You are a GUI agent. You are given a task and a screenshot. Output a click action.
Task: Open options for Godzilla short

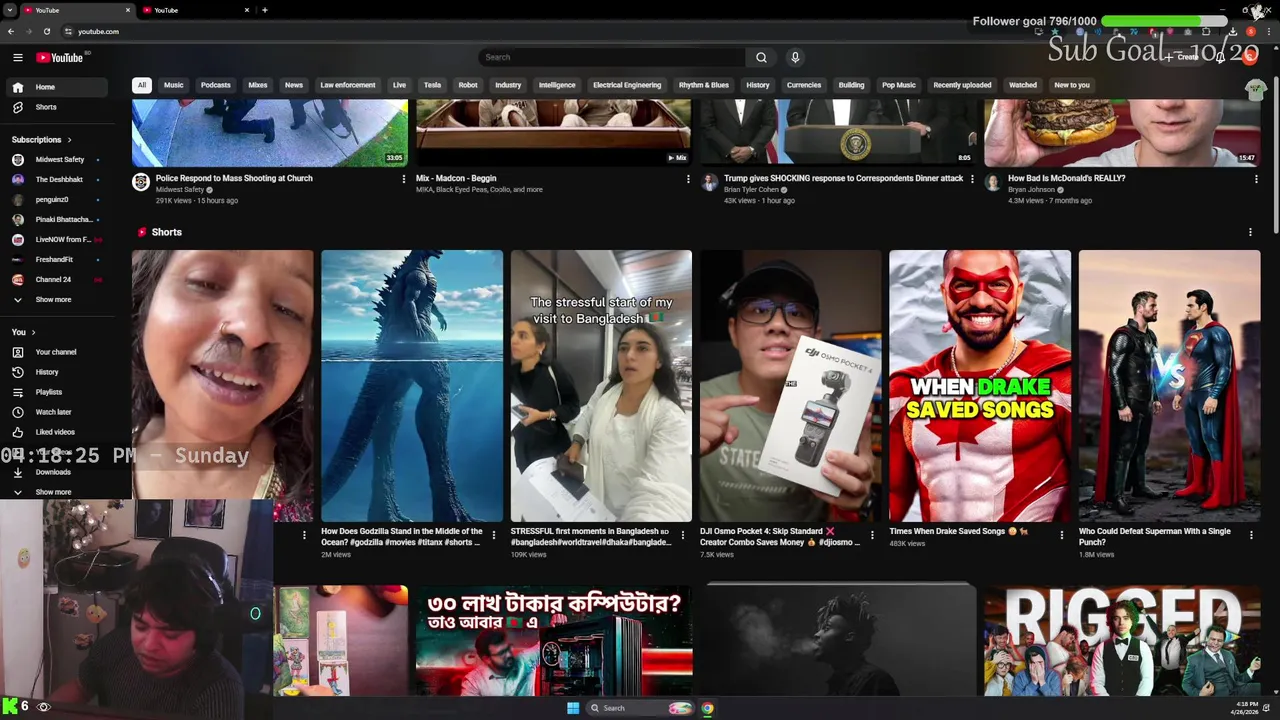click(x=493, y=535)
